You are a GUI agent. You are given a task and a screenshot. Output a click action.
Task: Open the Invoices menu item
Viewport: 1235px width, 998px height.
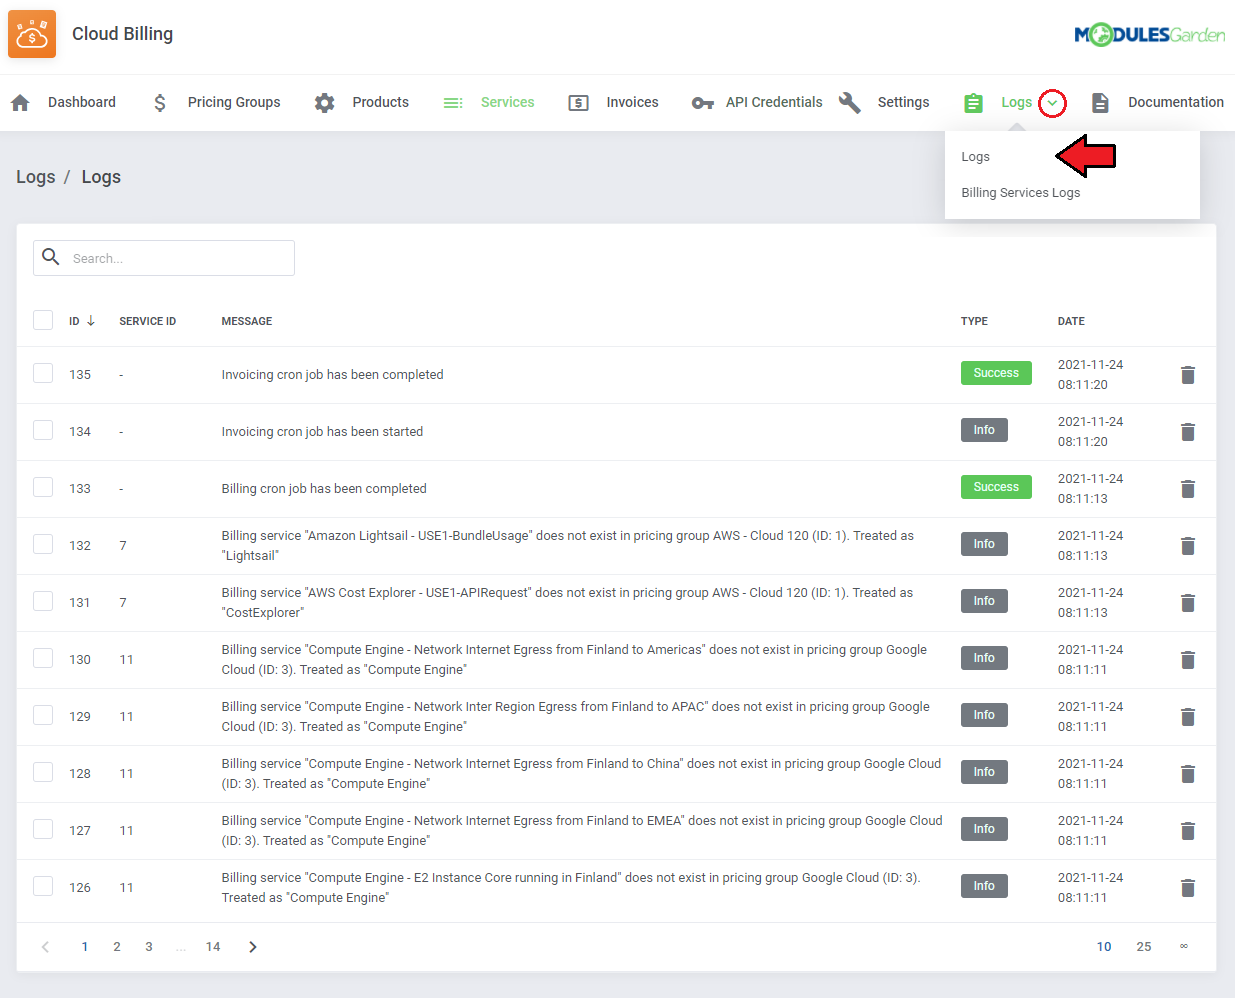tap(632, 102)
